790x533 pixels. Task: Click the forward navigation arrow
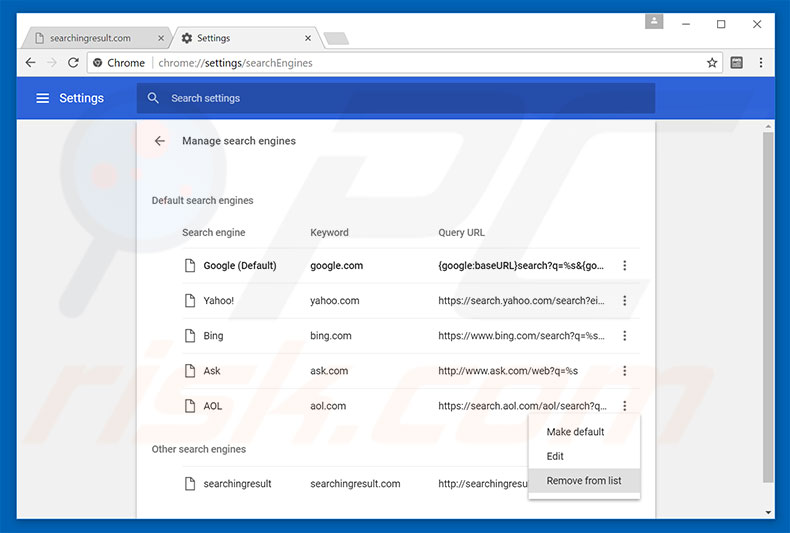pyautogui.click(x=51, y=62)
